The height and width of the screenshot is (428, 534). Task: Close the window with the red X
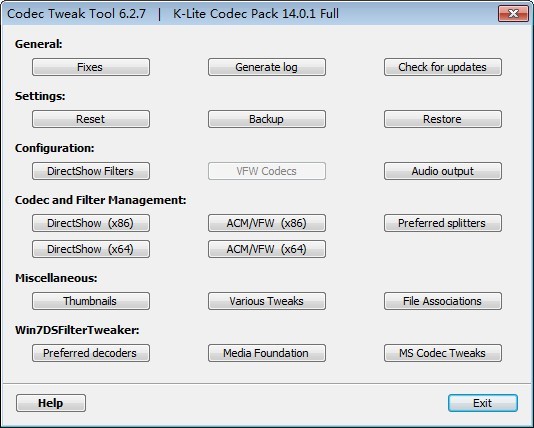coord(513,14)
